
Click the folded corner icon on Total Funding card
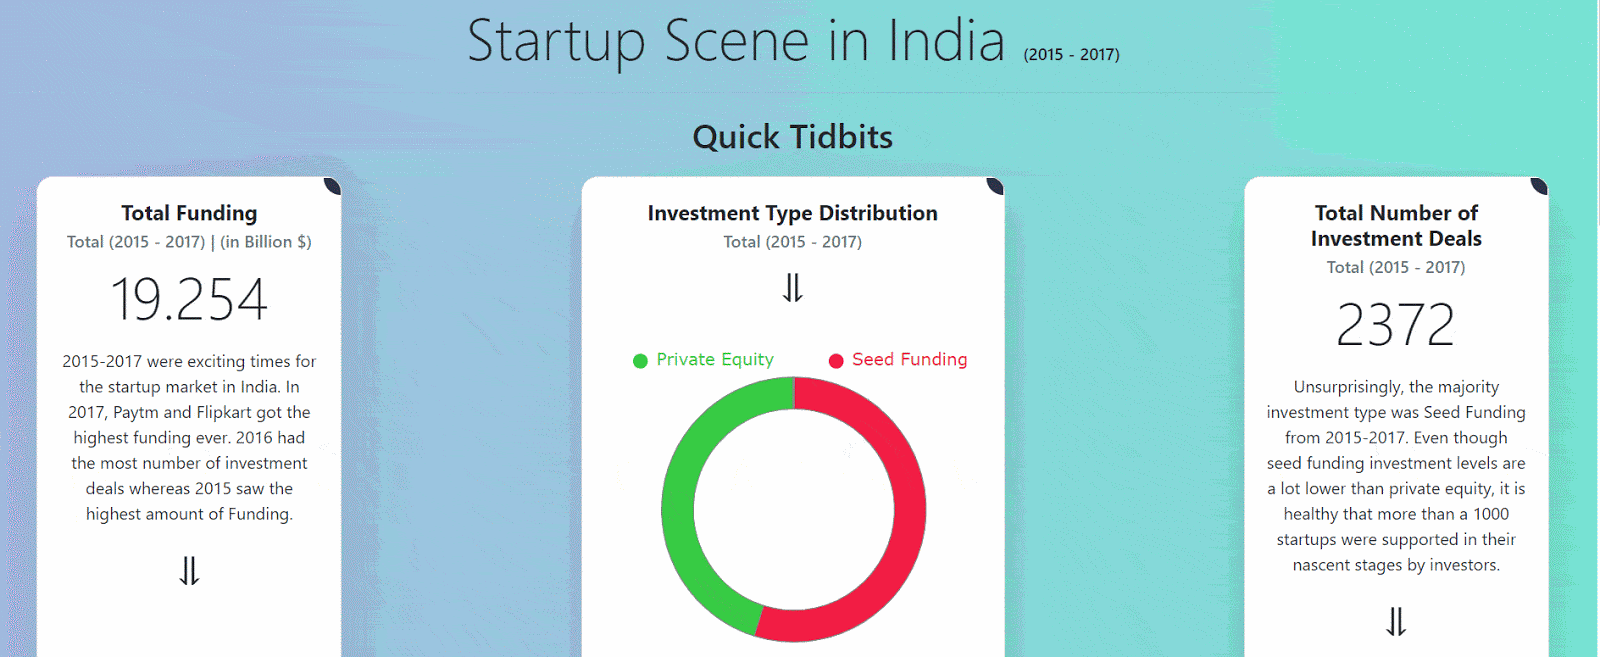point(331,187)
